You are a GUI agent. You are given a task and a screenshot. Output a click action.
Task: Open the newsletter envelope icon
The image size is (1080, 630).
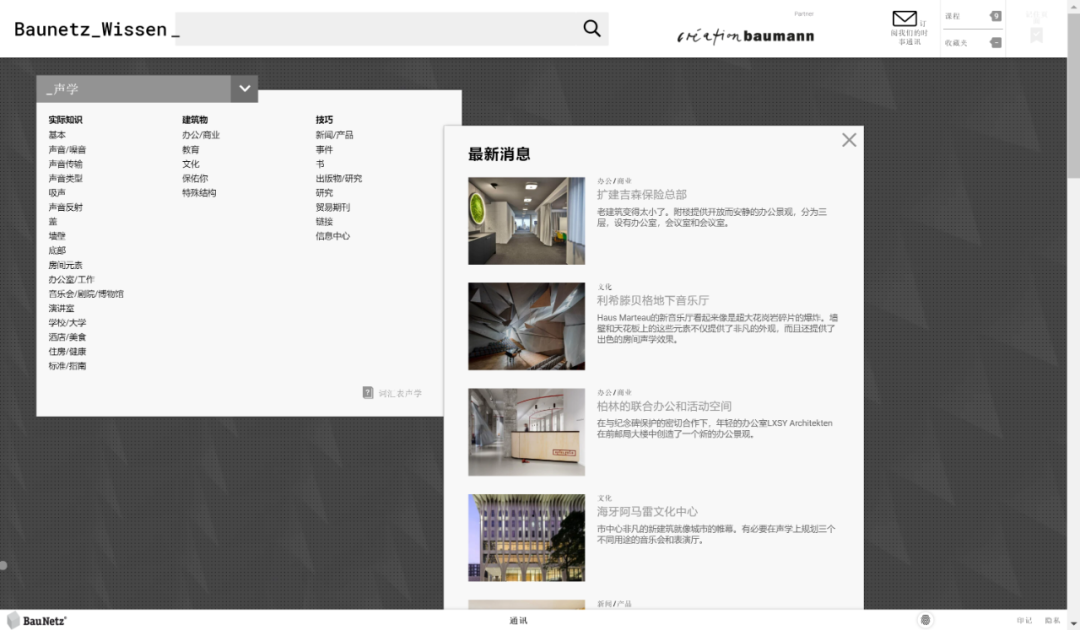point(904,19)
